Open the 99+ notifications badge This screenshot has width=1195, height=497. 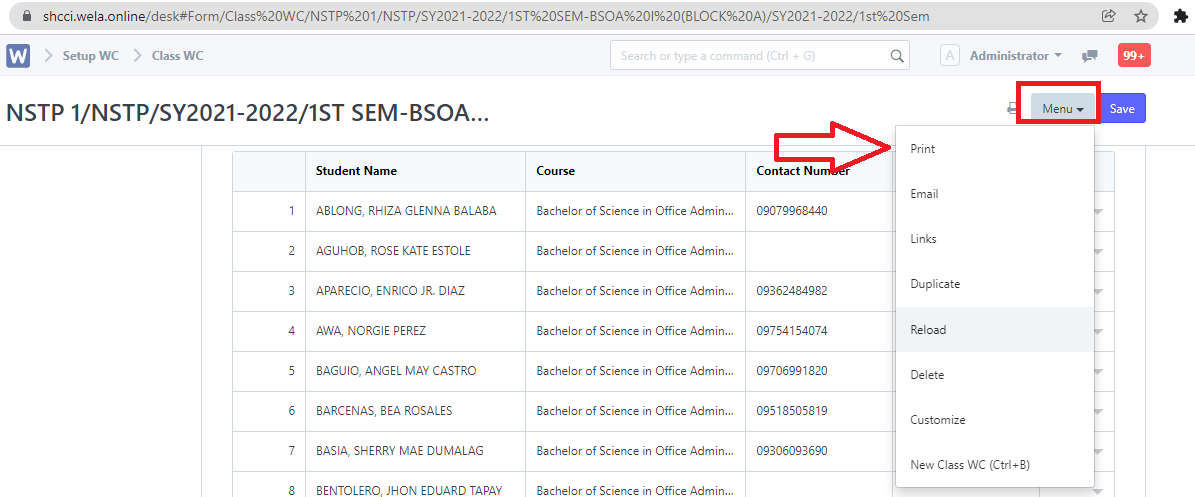pyautogui.click(x=1134, y=56)
